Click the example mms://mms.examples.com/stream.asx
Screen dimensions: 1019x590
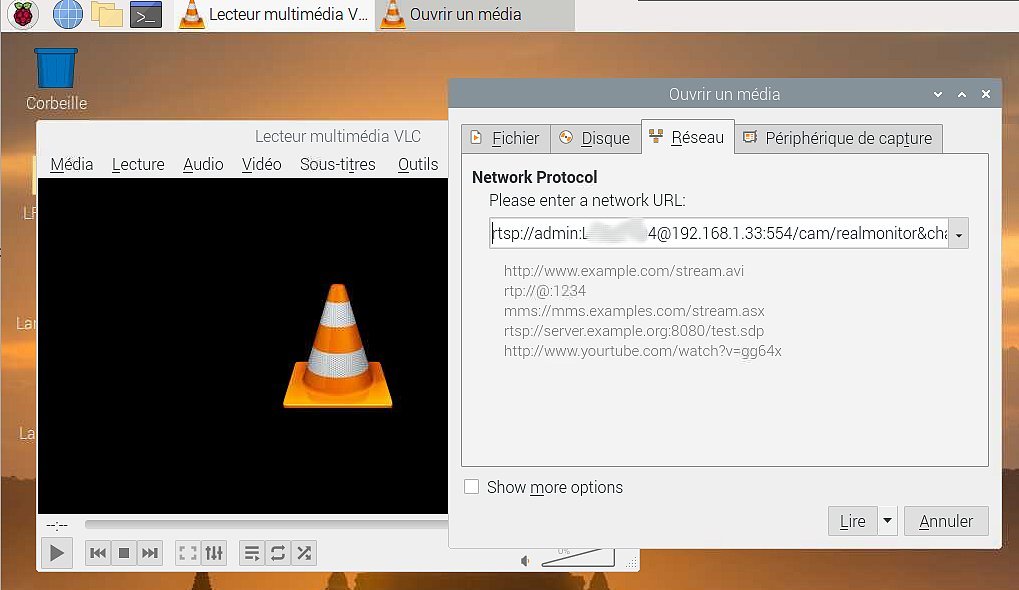634,311
